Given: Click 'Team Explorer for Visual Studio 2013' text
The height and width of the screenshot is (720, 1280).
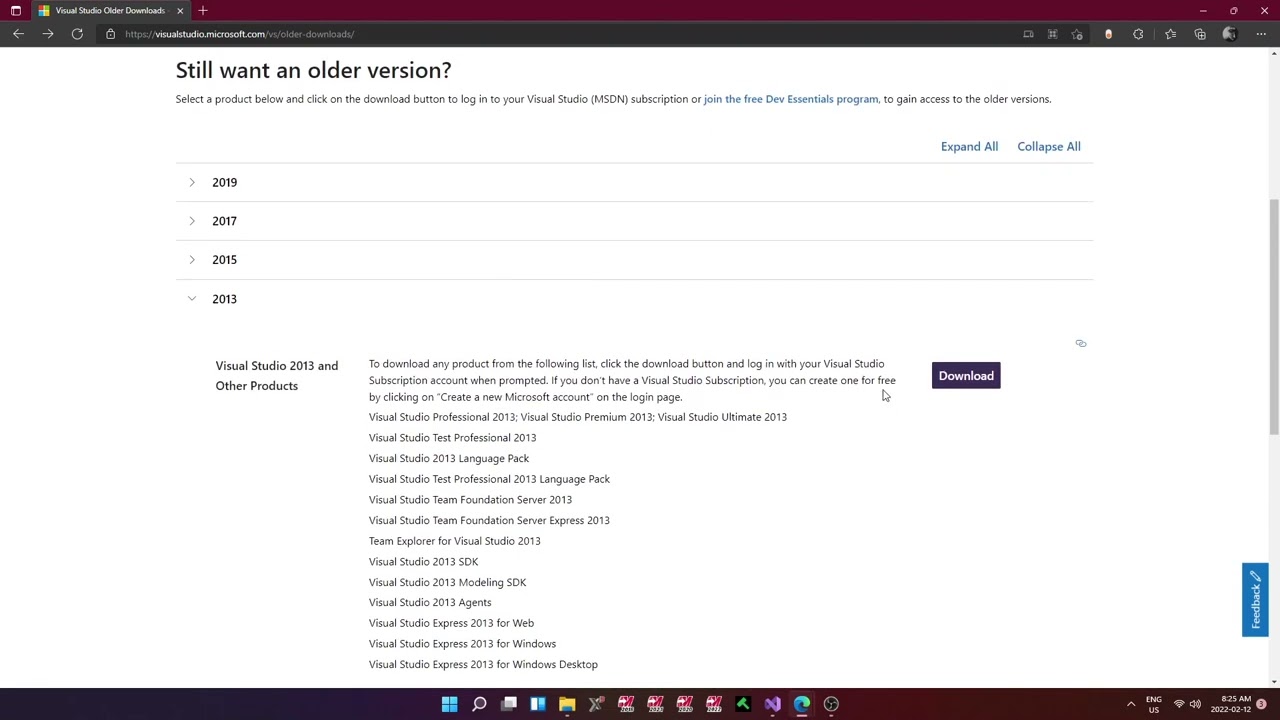Looking at the screenshot, I should [454, 541].
